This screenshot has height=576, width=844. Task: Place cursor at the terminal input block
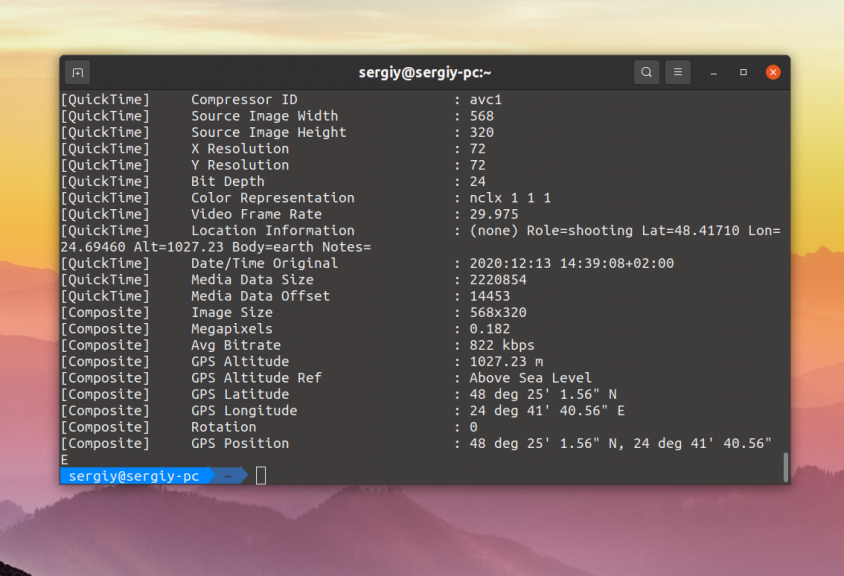coord(261,476)
